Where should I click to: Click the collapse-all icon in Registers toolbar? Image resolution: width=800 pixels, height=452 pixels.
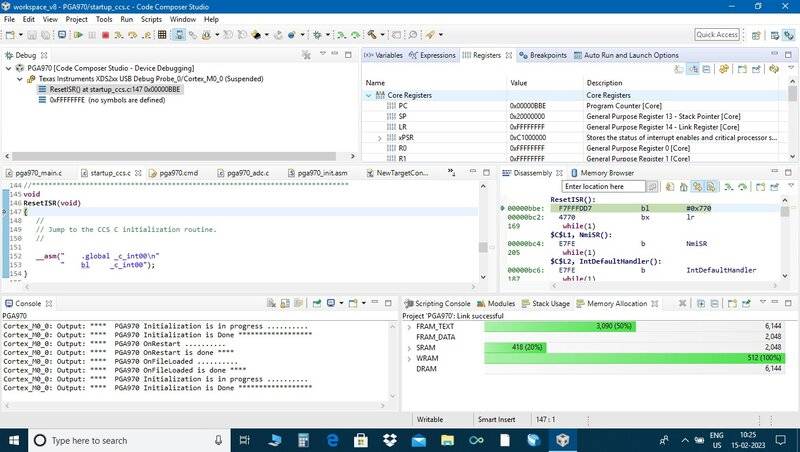click(707, 69)
